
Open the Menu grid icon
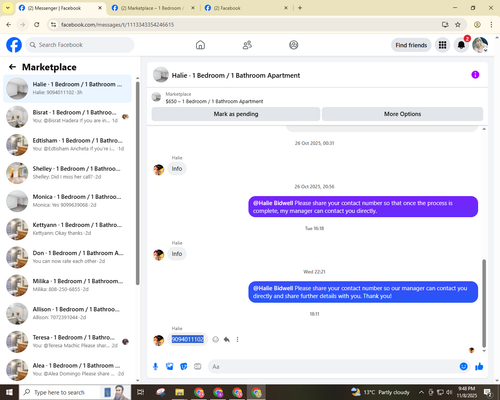coord(442,45)
